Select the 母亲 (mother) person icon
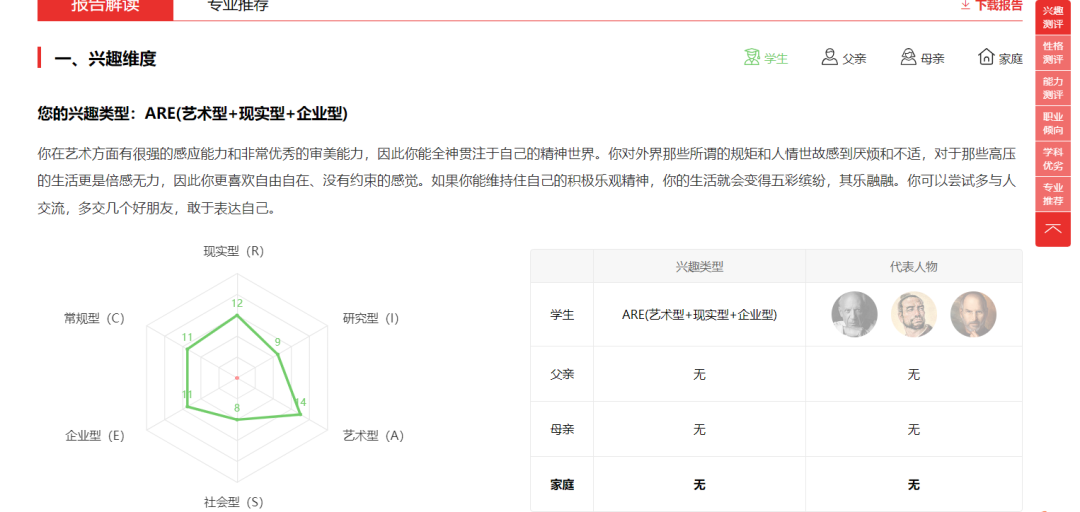 pos(908,57)
